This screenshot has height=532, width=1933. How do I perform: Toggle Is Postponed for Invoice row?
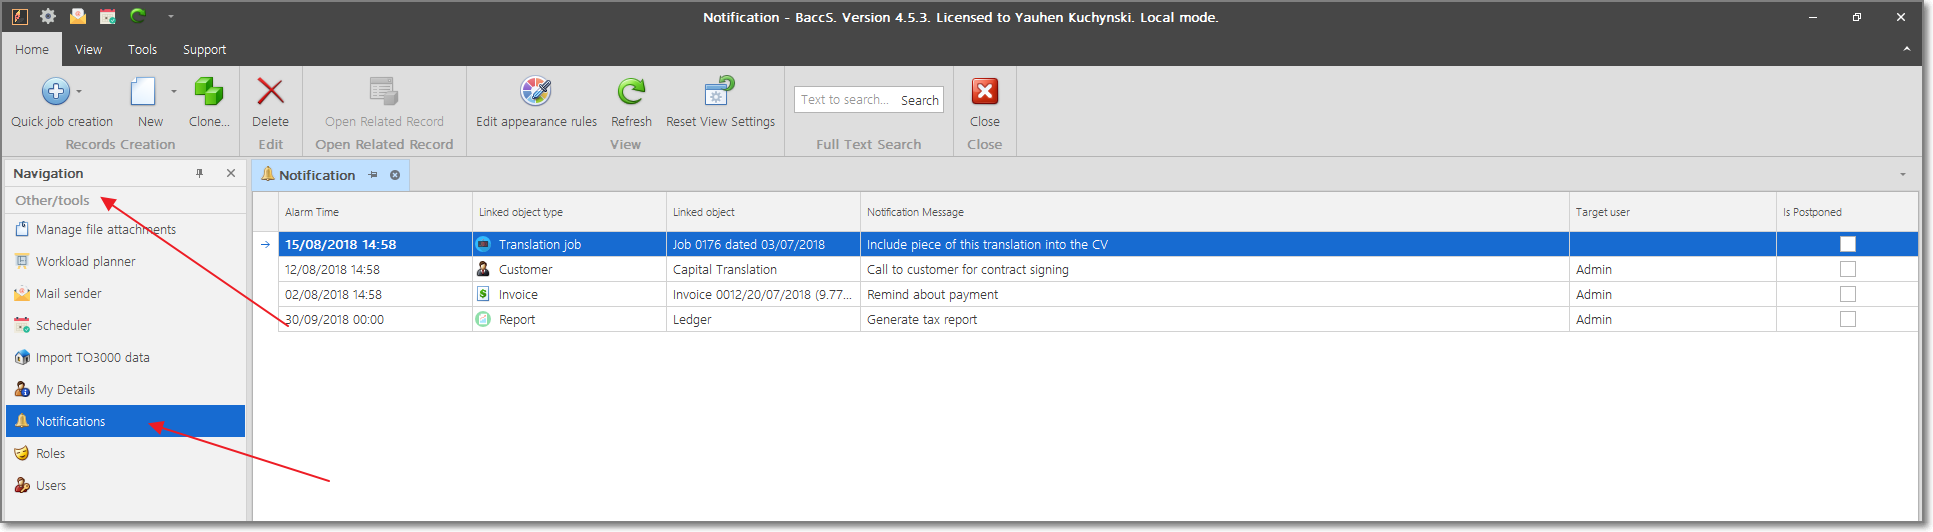[1848, 294]
